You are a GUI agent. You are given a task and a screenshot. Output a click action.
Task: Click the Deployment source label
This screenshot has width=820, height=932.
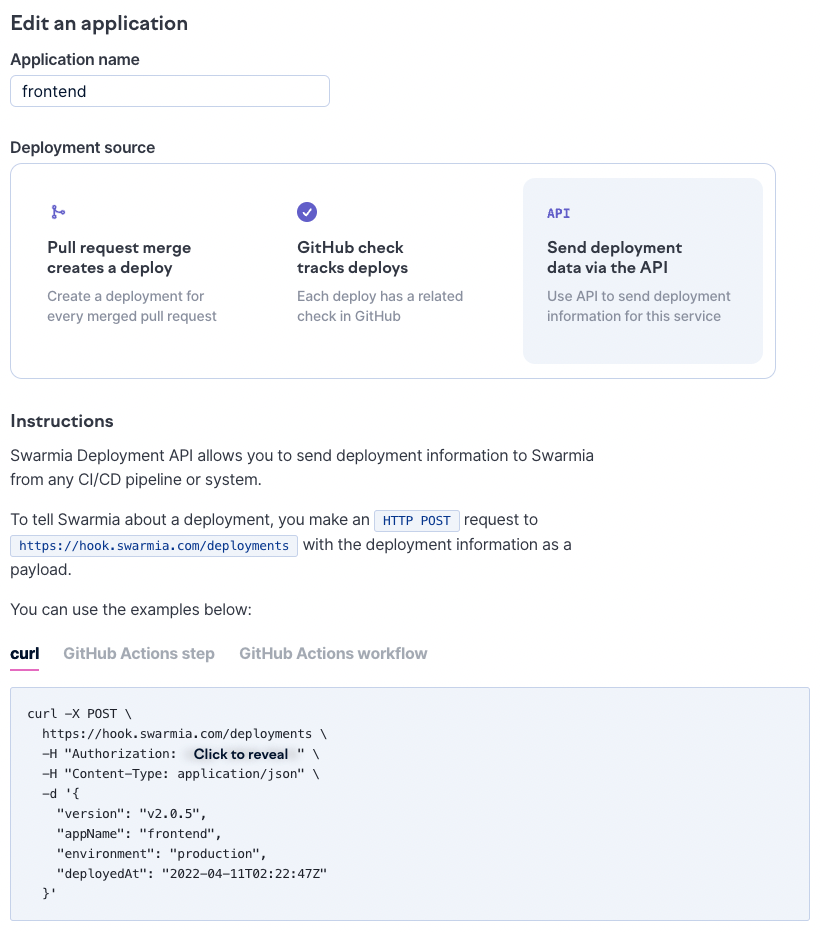point(83,148)
